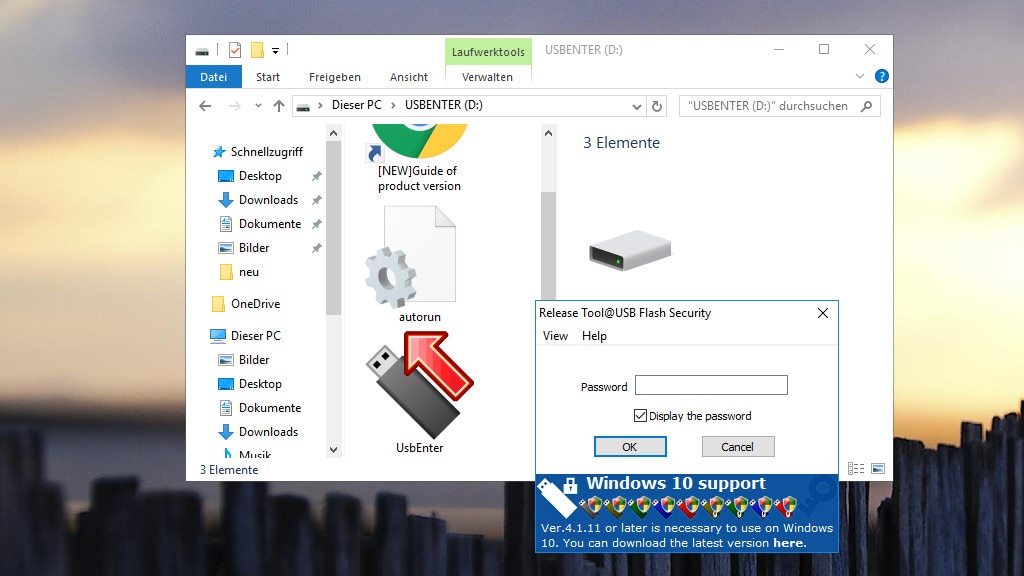Screen dimensions: 1024x576
Task: Open Bilder under Dieser PC
Action: click(x=253, y=360)
